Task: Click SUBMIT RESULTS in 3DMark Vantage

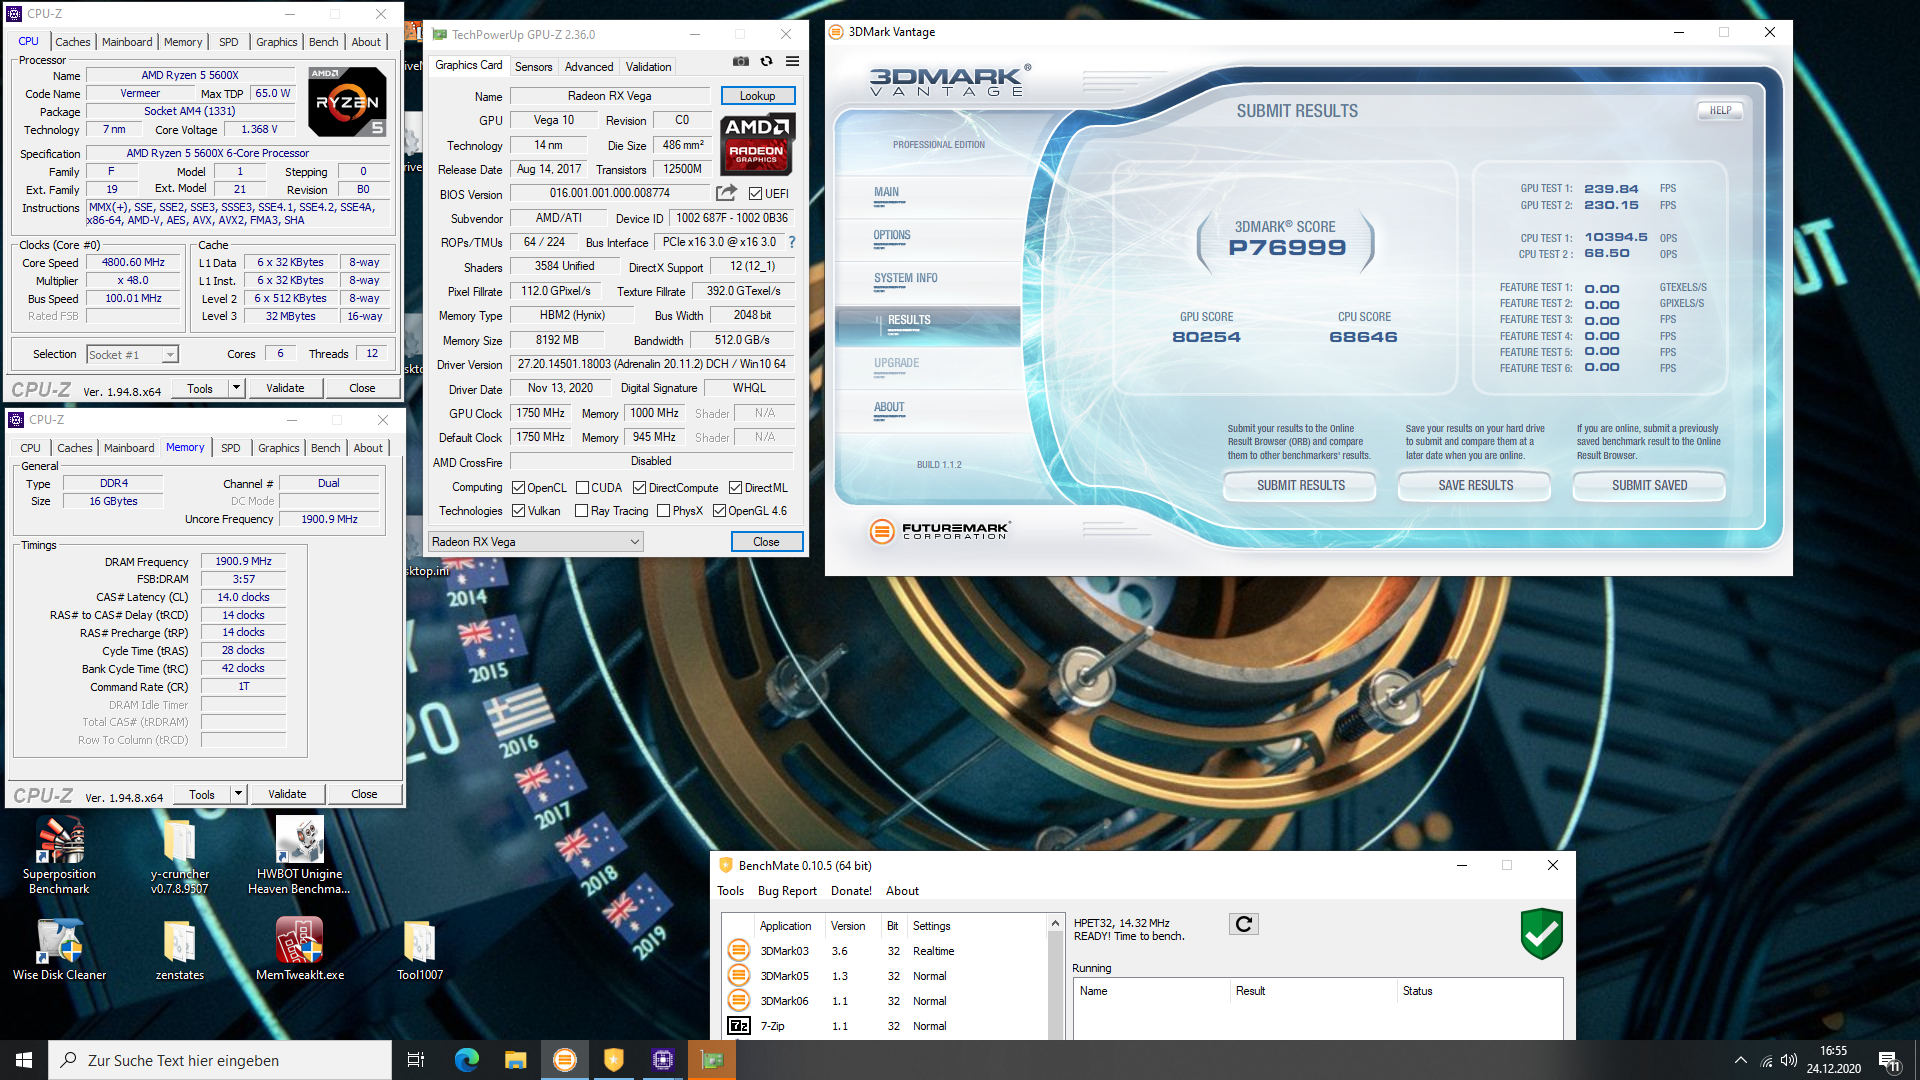Action: (x=1300, y=486)
